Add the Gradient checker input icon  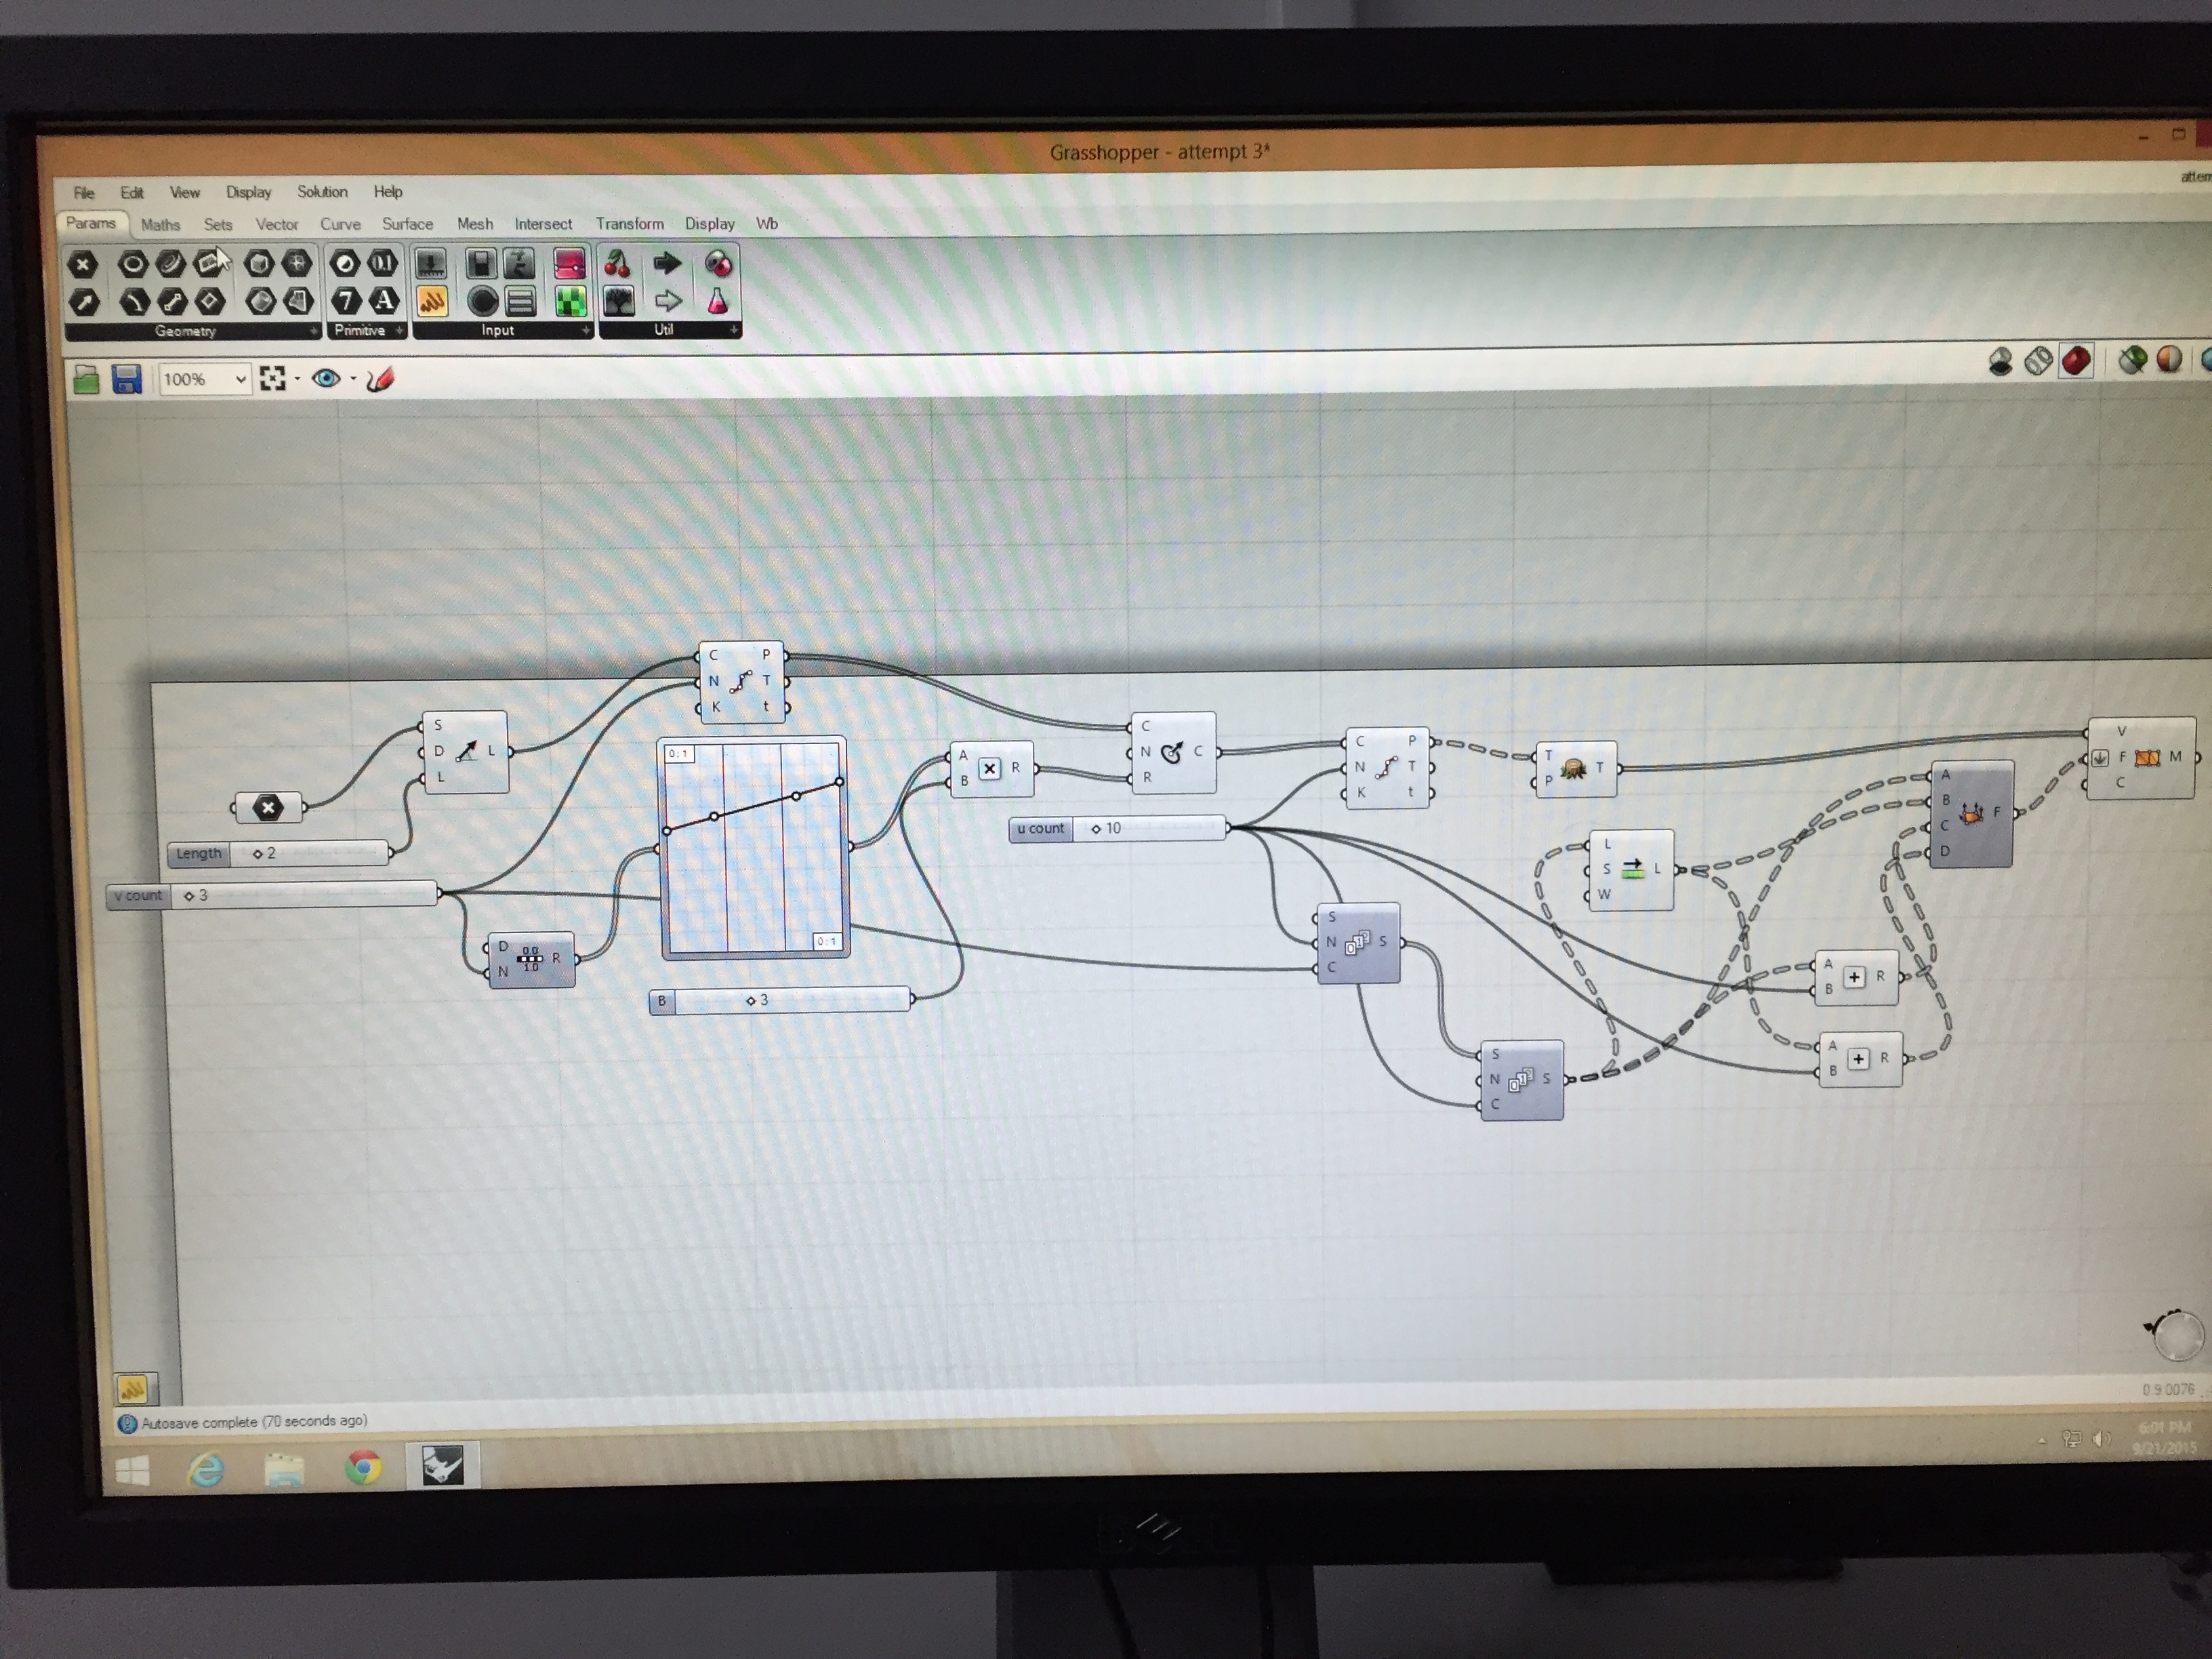pos(570,300)
